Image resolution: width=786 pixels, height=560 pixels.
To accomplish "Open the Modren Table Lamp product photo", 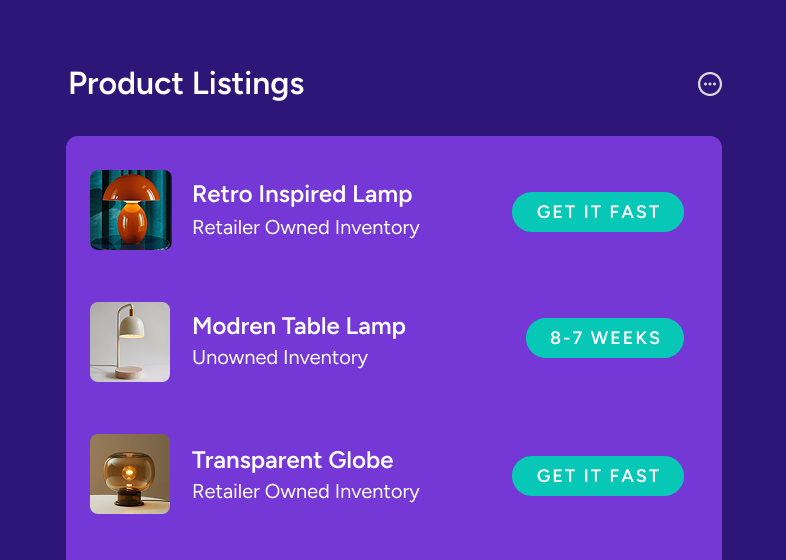I will [130, 342].
